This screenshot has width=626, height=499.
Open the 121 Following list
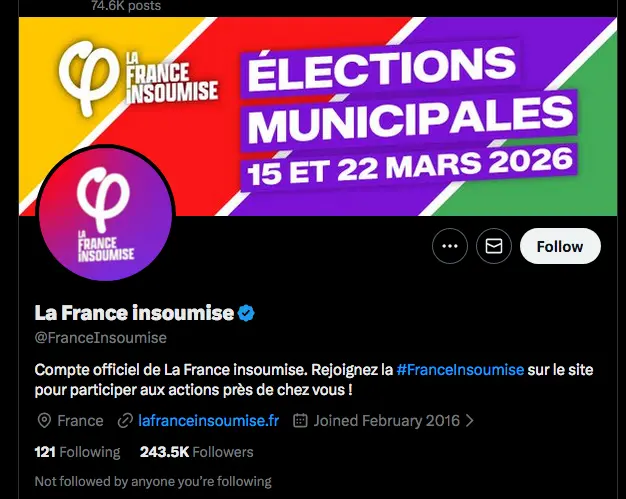77,452
